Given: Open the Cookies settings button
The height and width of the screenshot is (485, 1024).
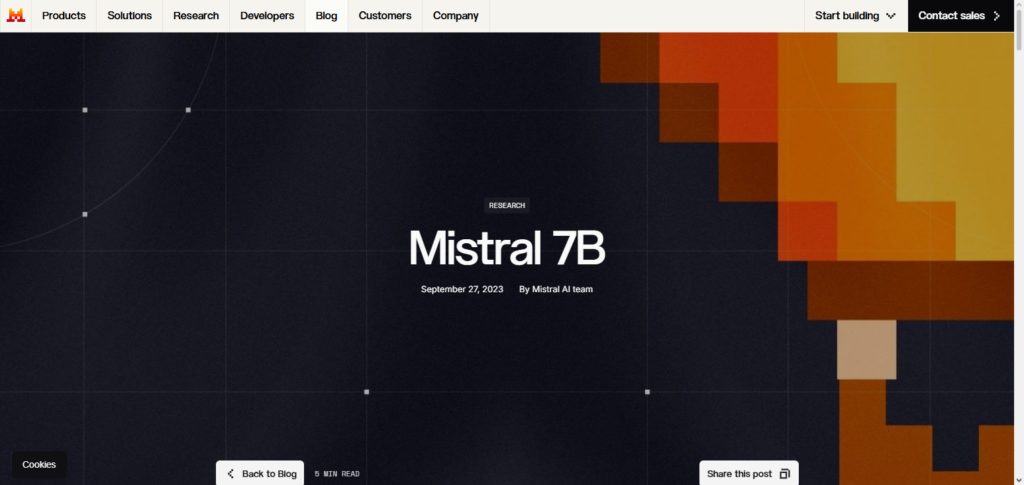Looking at the screenshot, I should [x=39, y=465].
